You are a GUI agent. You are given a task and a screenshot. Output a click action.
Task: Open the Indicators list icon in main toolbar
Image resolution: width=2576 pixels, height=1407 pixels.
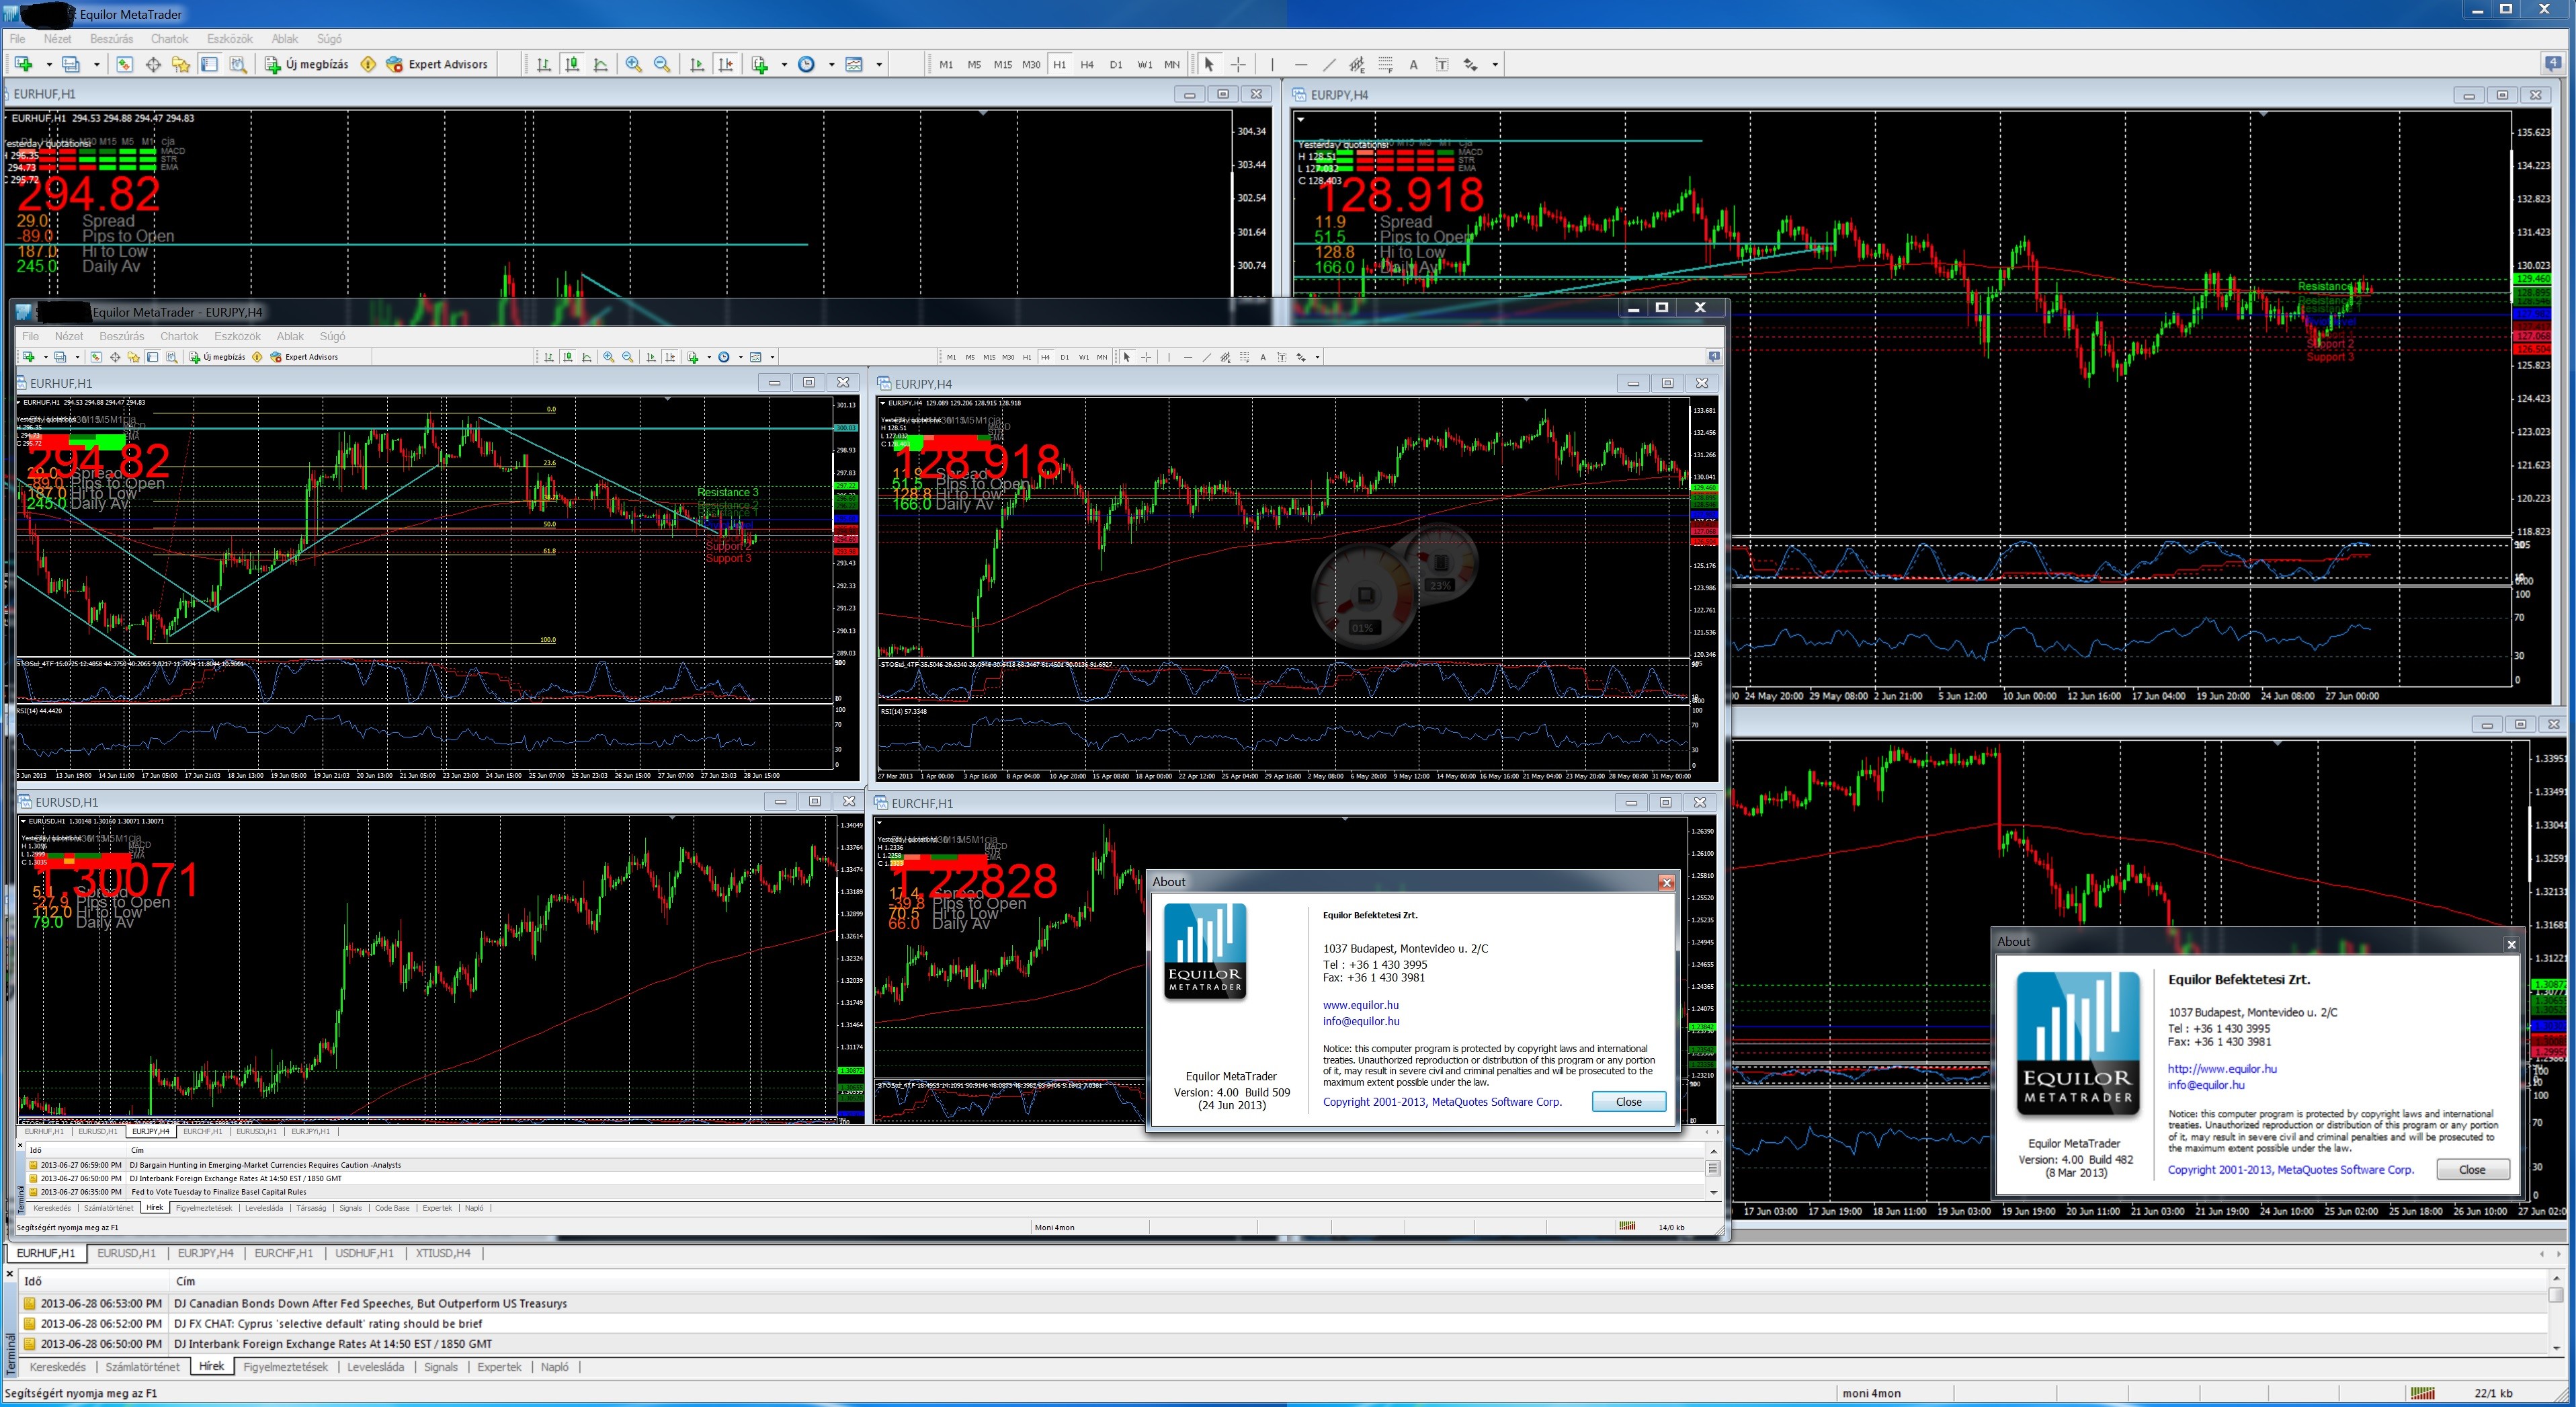point(760,64)
